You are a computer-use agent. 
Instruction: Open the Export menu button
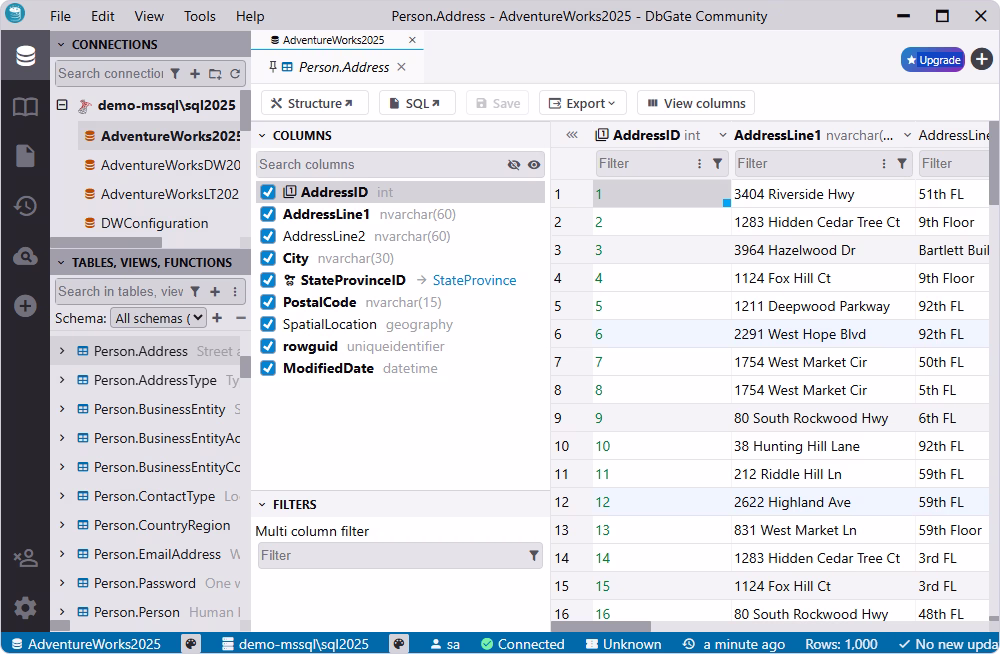pyautogui.click(x=583, y=103)
